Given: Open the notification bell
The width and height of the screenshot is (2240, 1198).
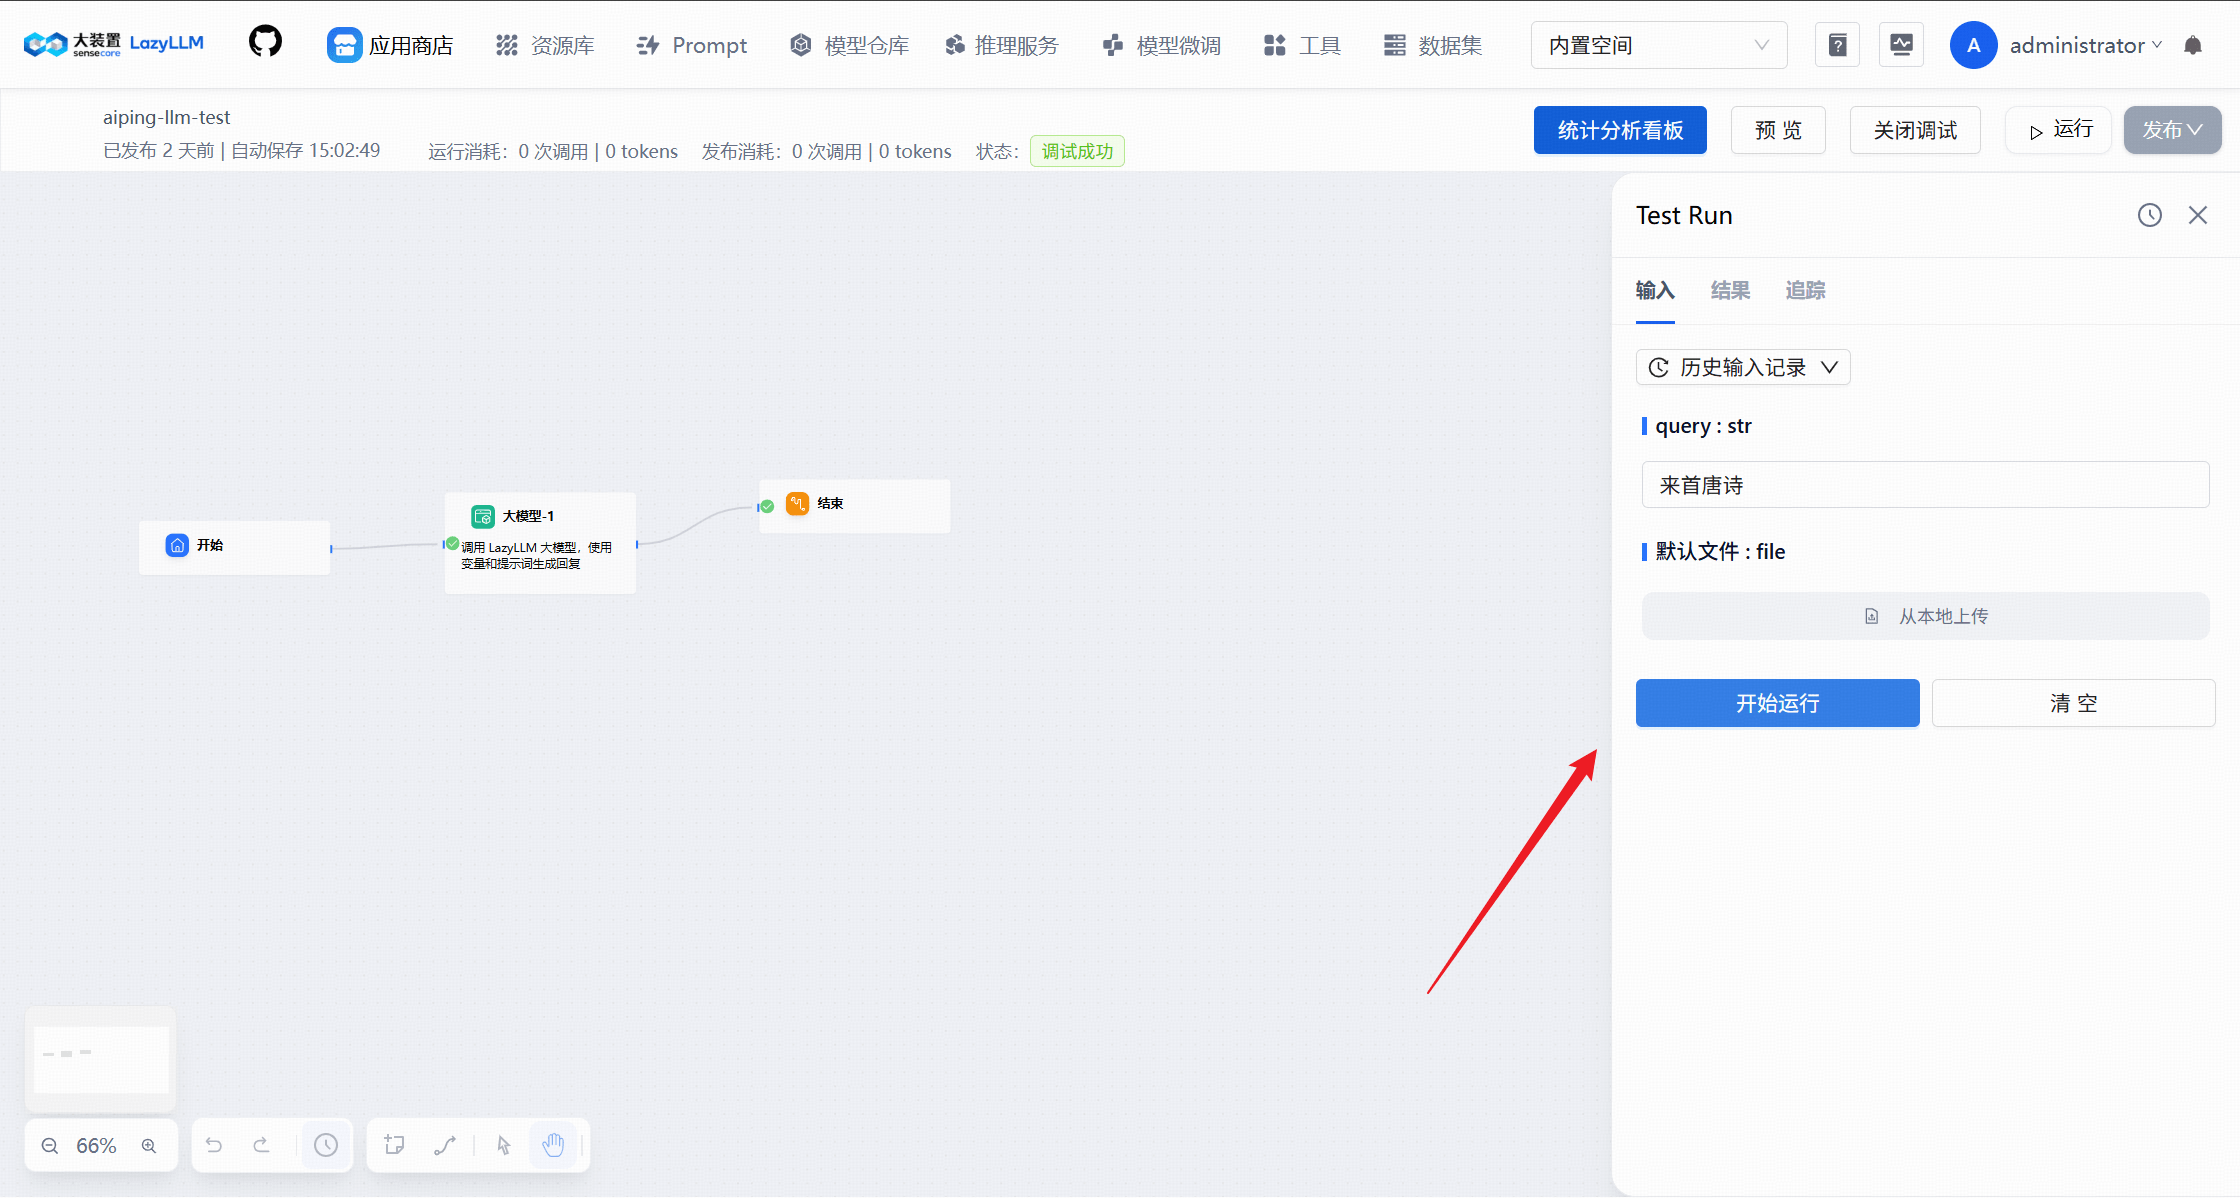Looking at the screenshot, I should (x=2193, y=45).
